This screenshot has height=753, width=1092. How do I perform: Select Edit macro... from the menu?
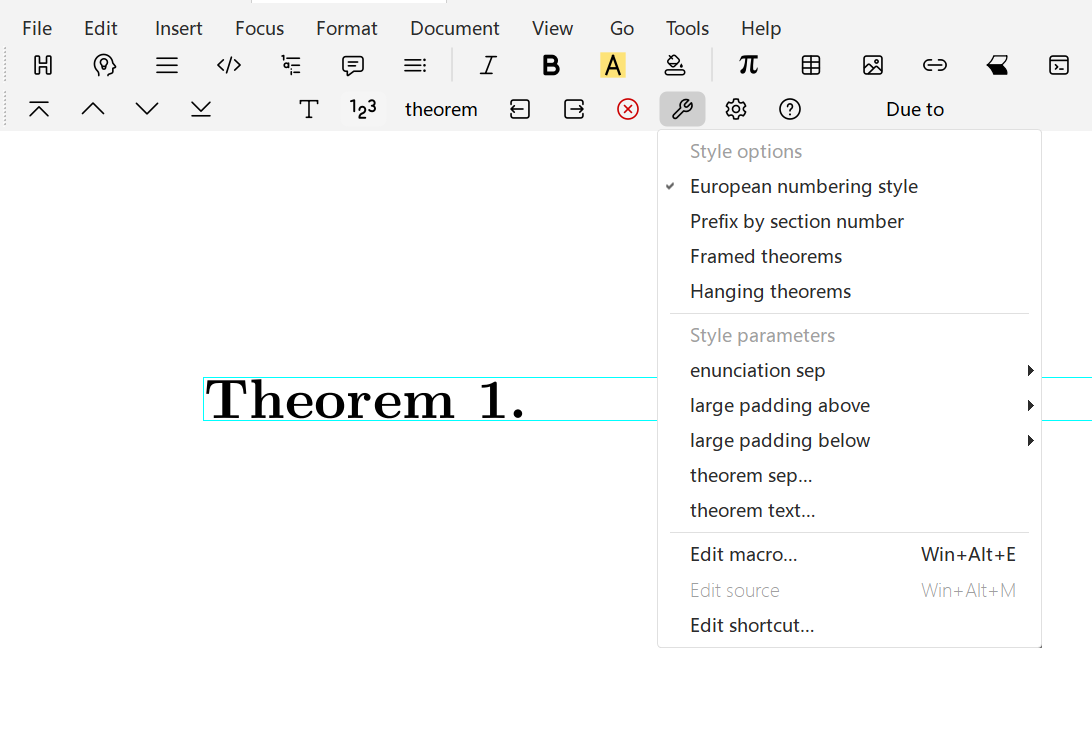(x=743, y=555)
